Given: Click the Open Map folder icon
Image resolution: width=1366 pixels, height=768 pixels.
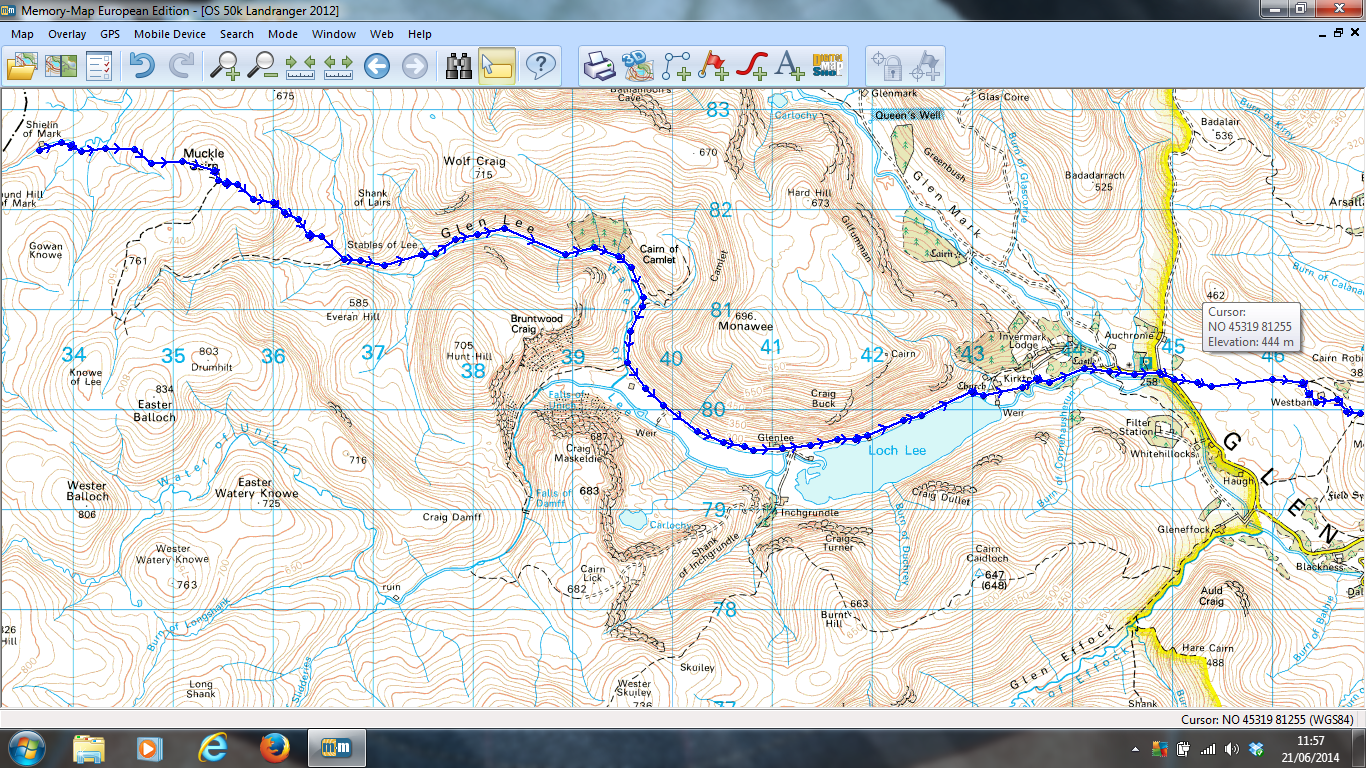Looking at the screenshot, I should coord(22,66).
